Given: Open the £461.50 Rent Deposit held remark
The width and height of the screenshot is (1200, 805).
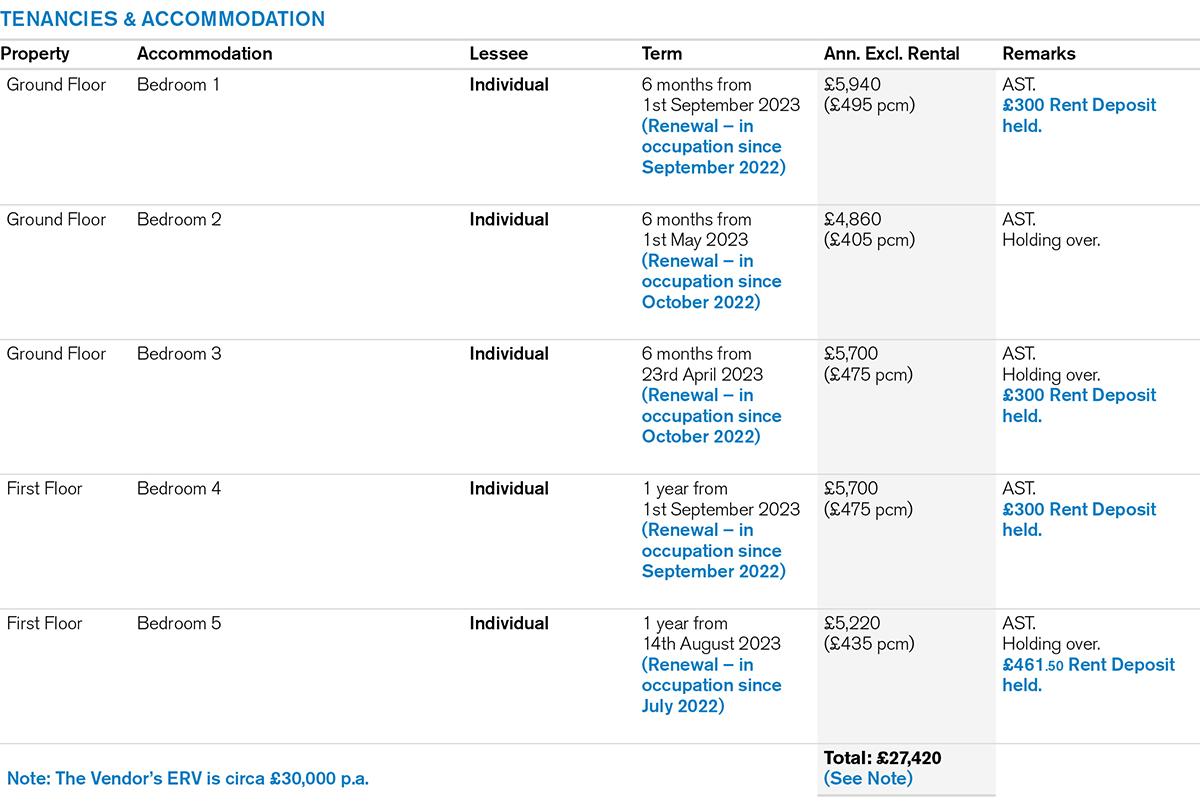Looking at the screenshot, I should [1088, 675].
